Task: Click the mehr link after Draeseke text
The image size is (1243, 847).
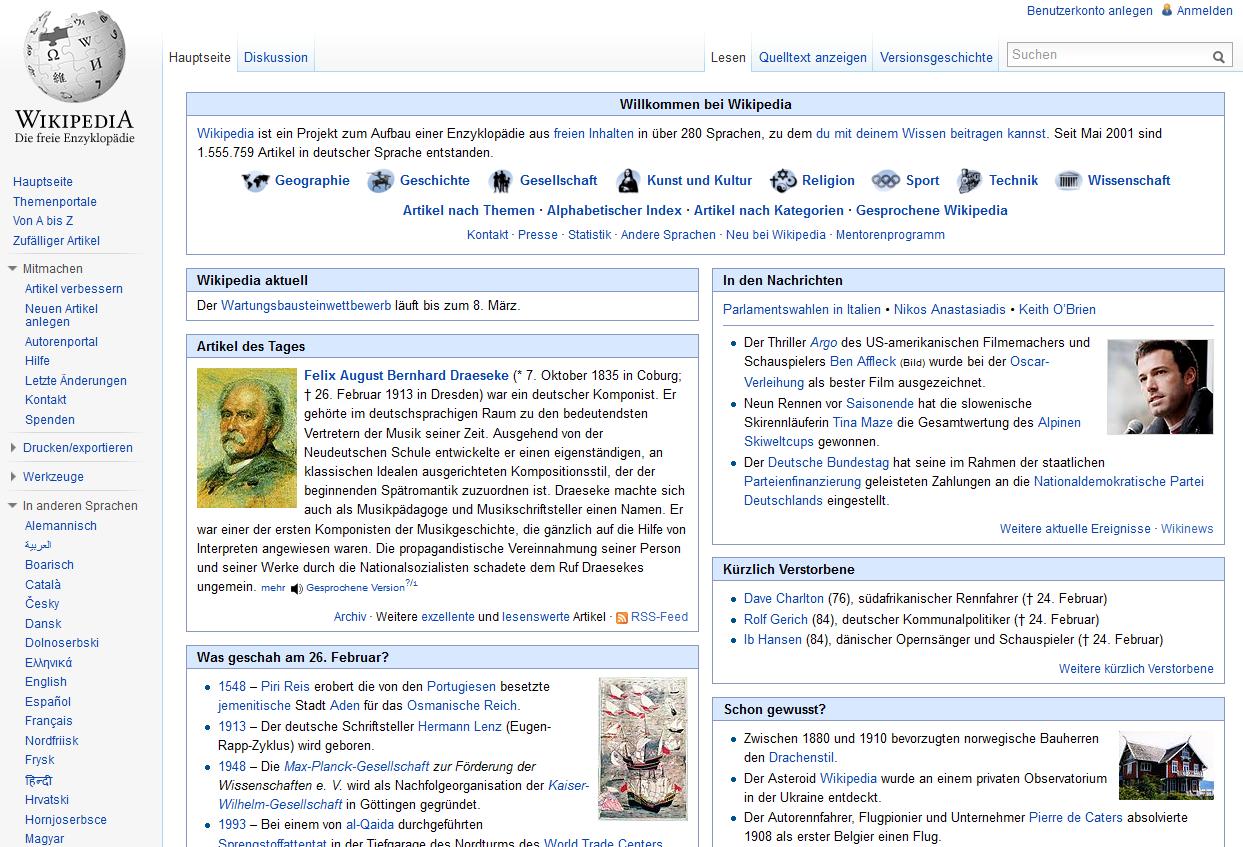Action: point(273,588)
